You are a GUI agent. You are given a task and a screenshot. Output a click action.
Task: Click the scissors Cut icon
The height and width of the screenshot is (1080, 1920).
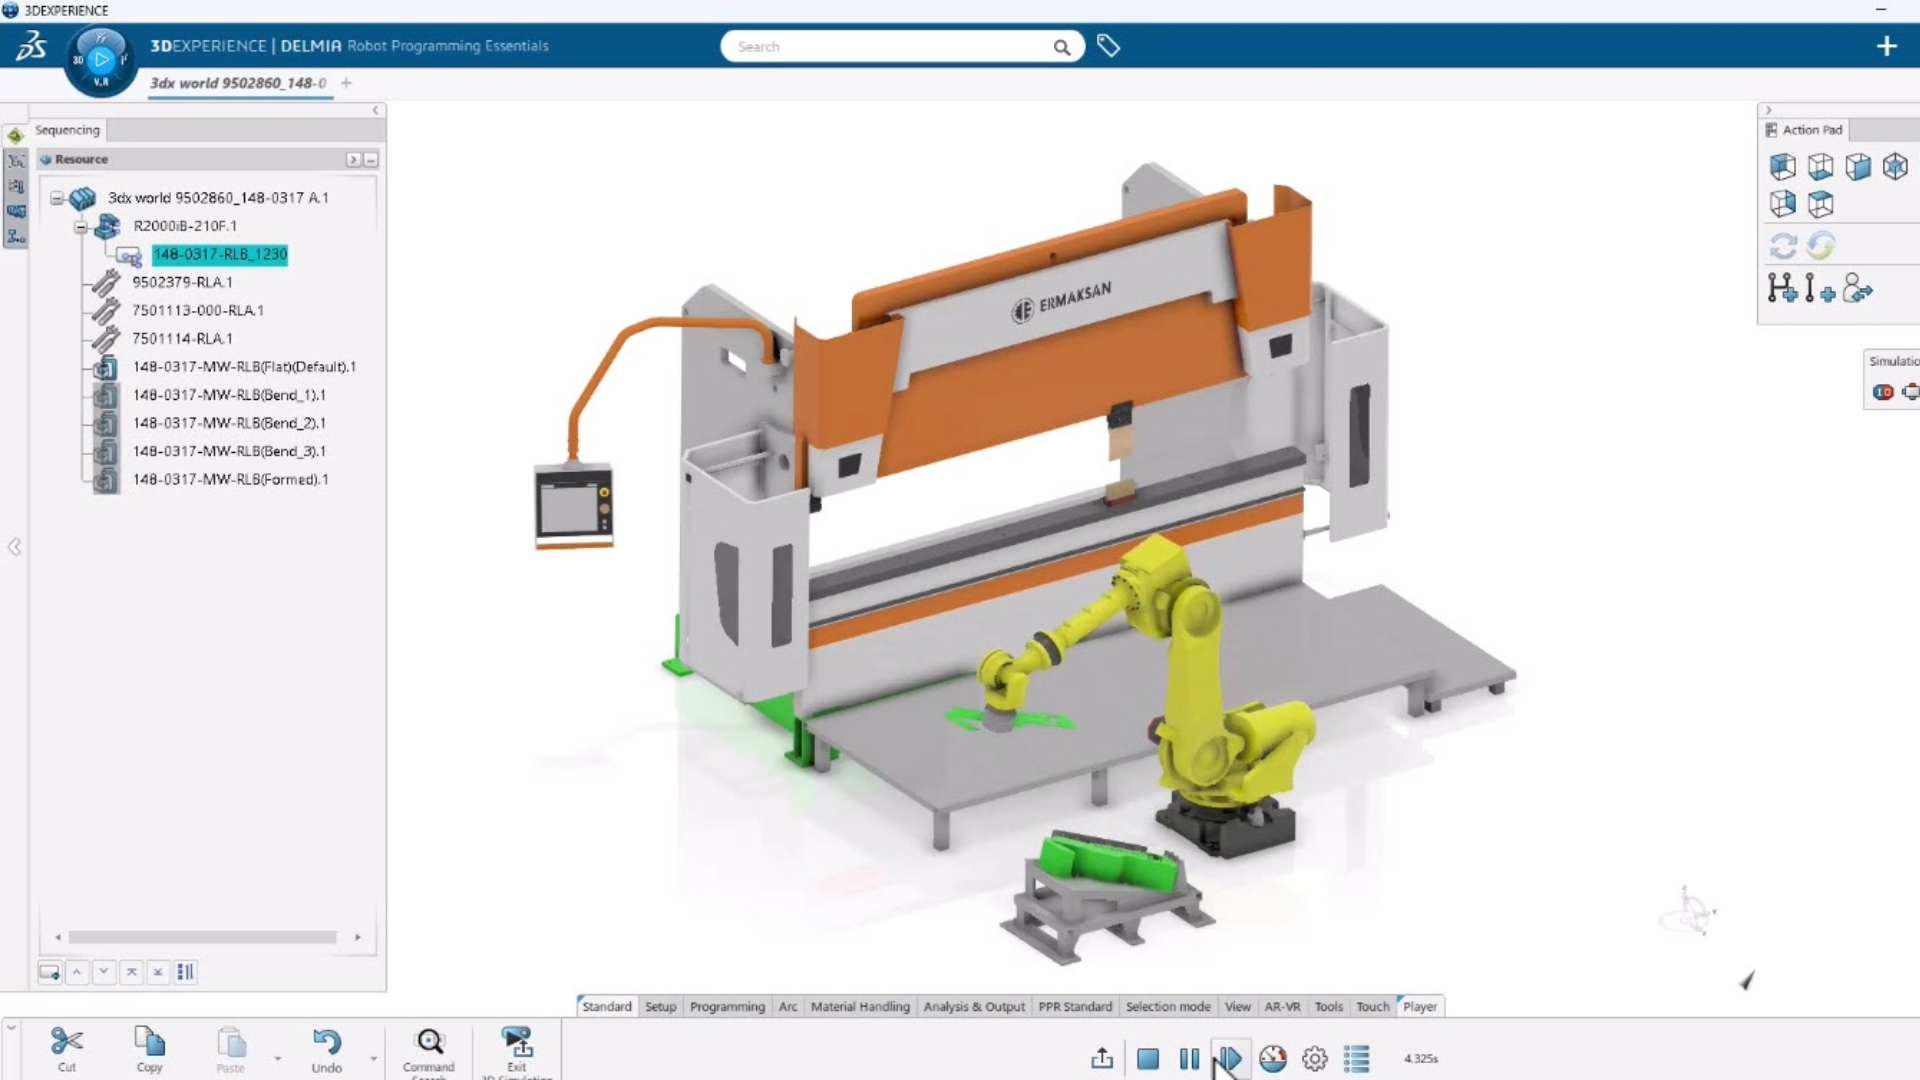67,1042
